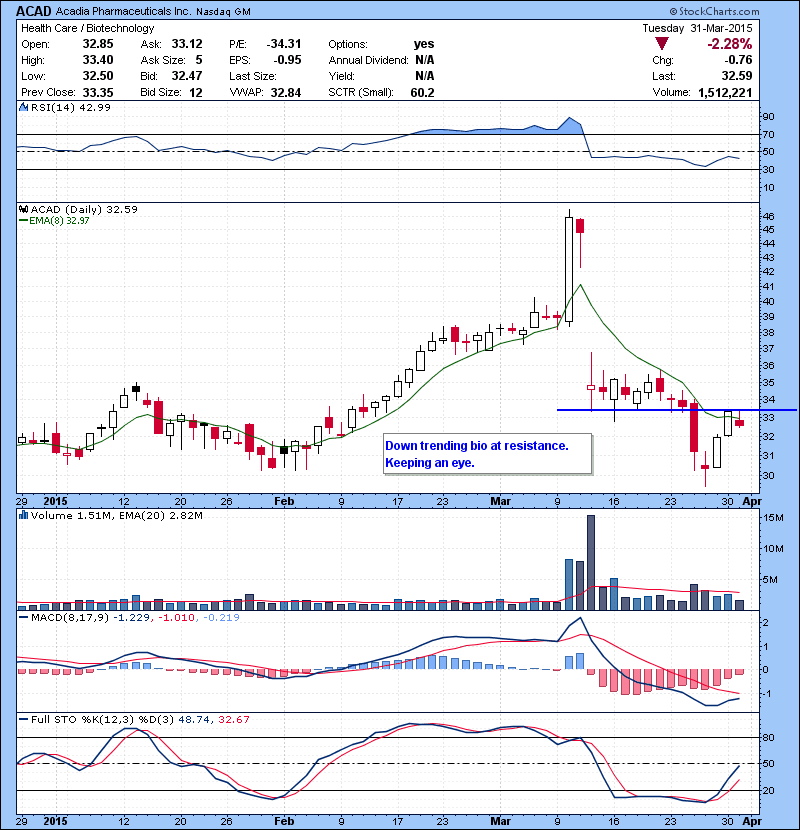
Task: Click the Options value yes
Action: [x=424, y=44]
